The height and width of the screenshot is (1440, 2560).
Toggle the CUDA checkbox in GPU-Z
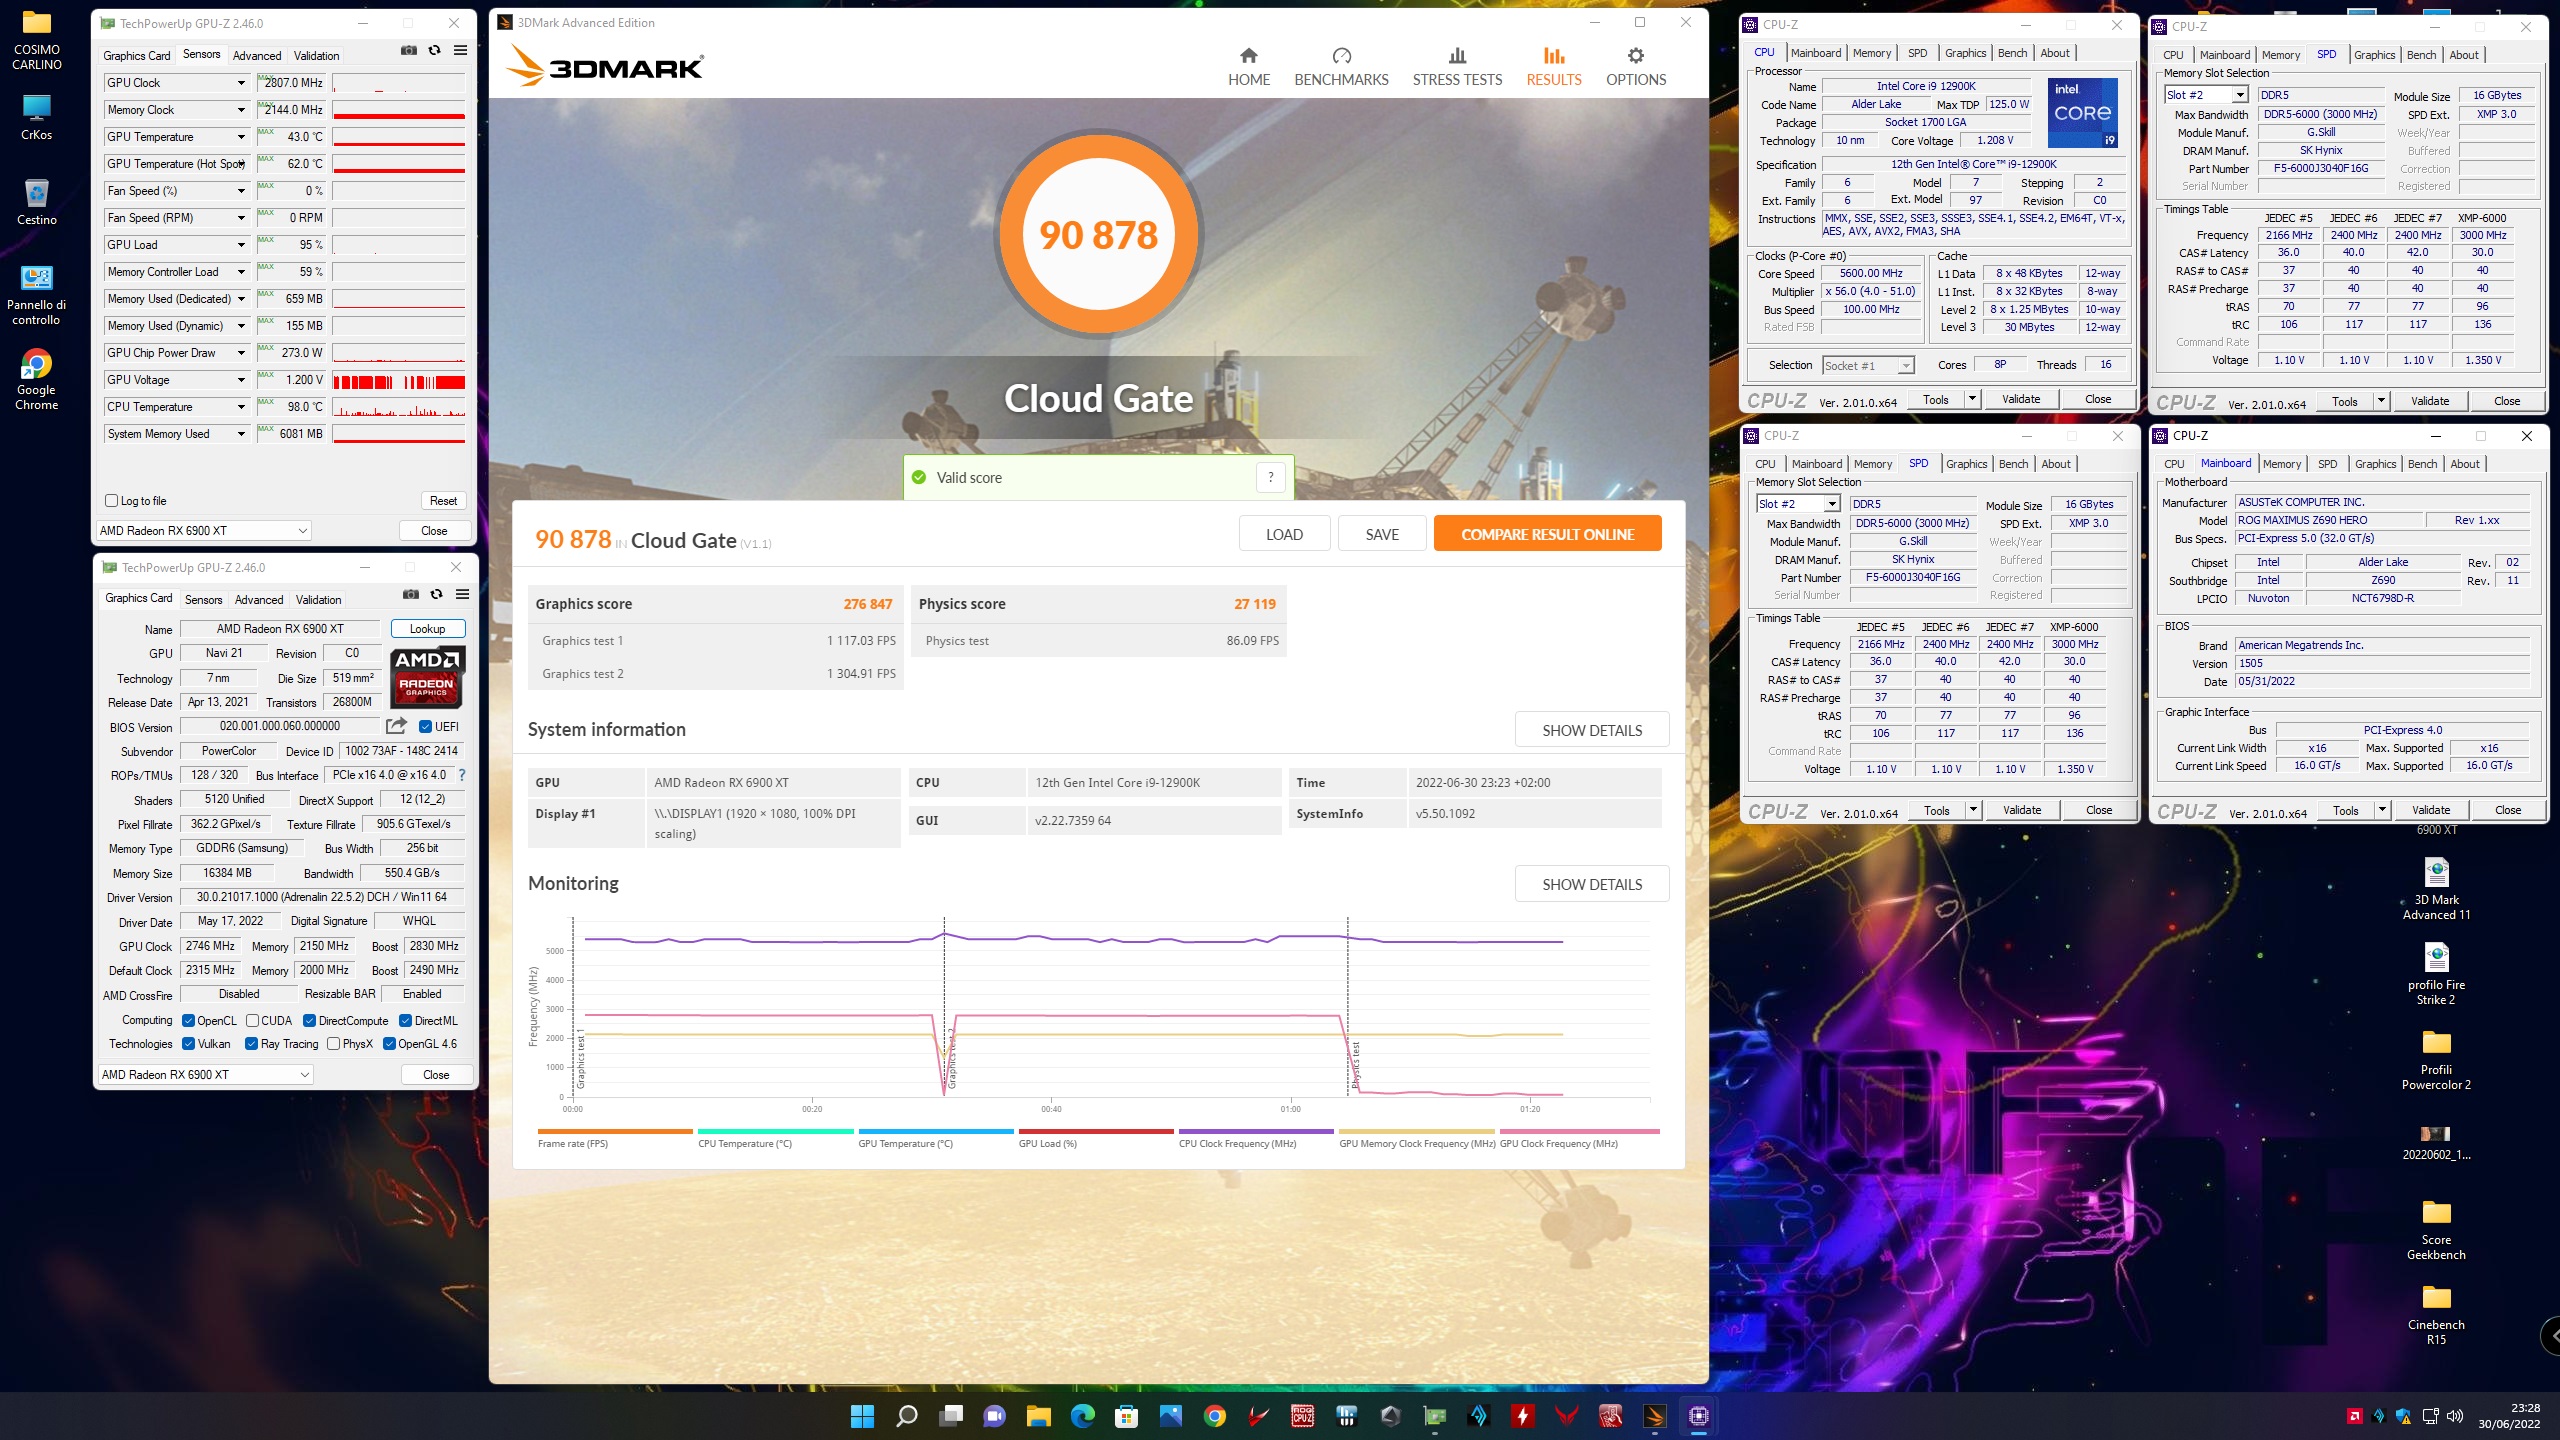(253, 1021)
